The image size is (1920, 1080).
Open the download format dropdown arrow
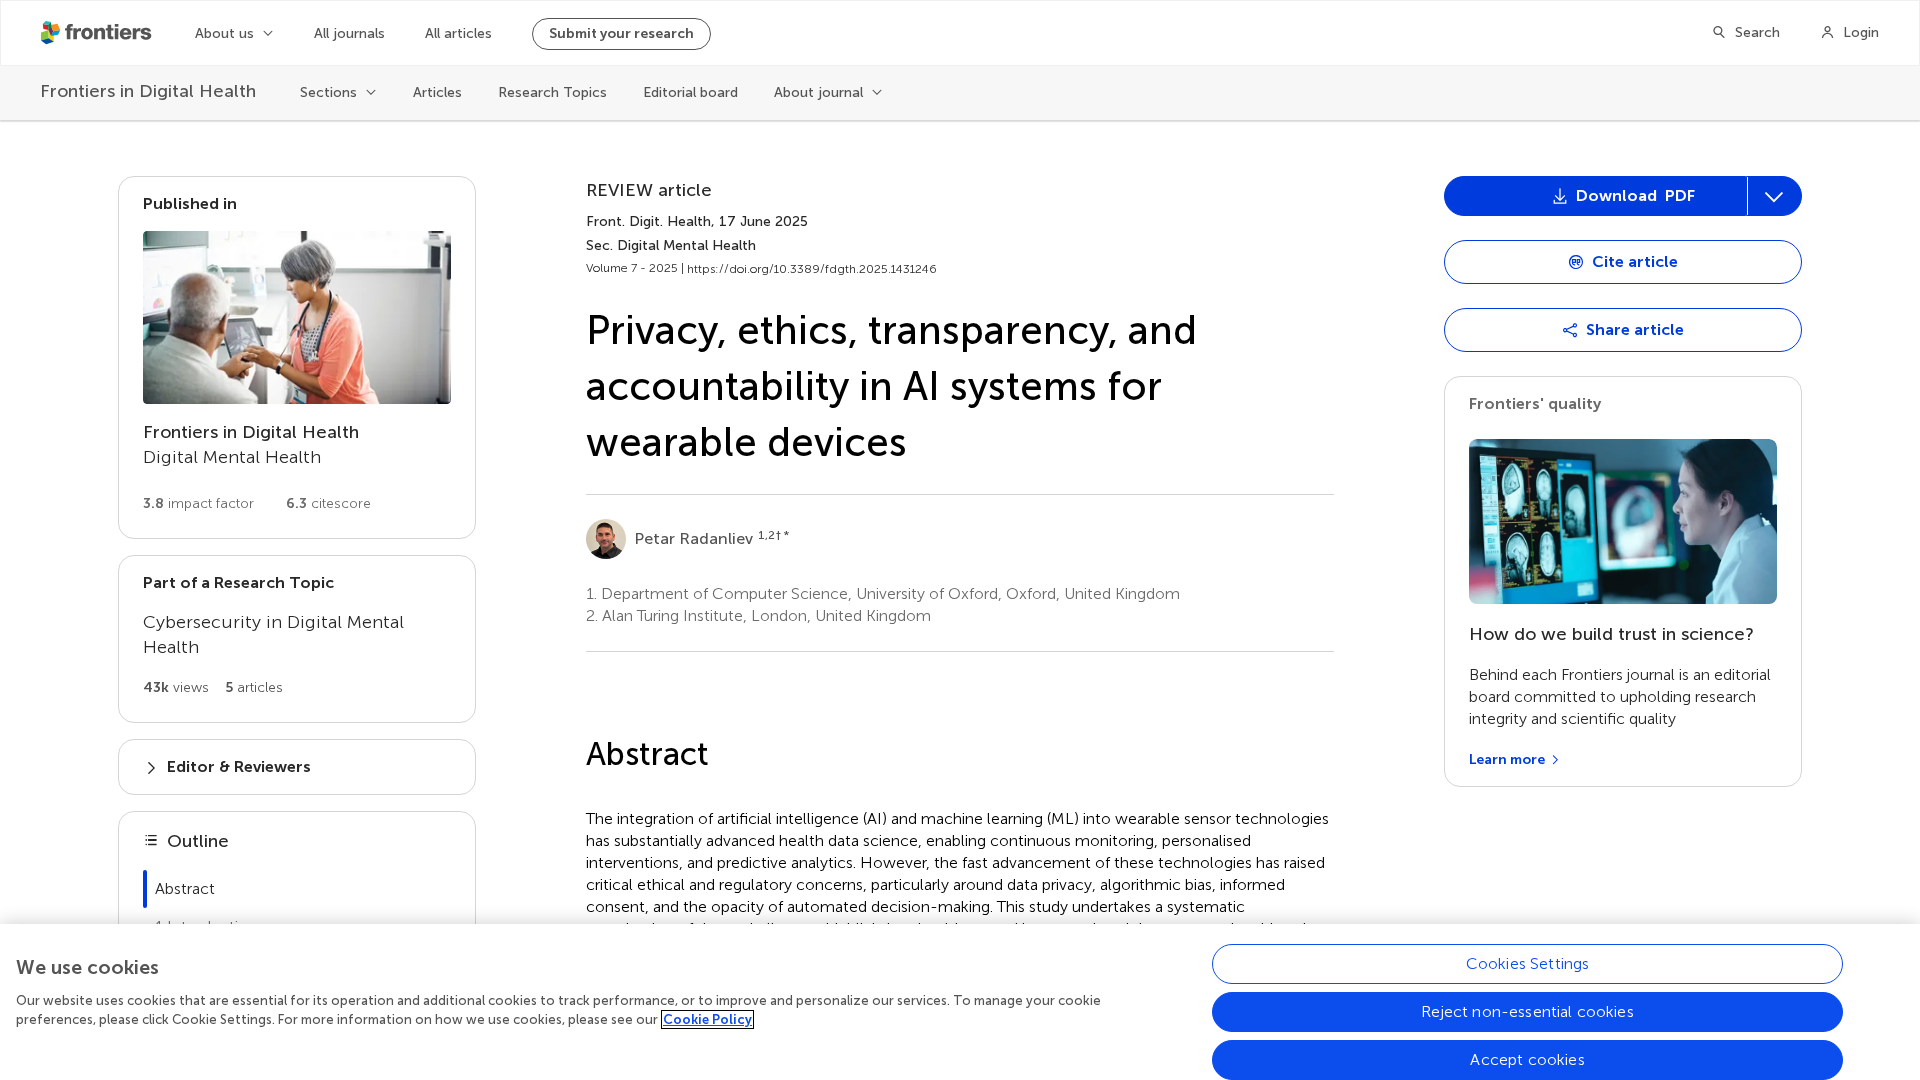coord(1774,196)
